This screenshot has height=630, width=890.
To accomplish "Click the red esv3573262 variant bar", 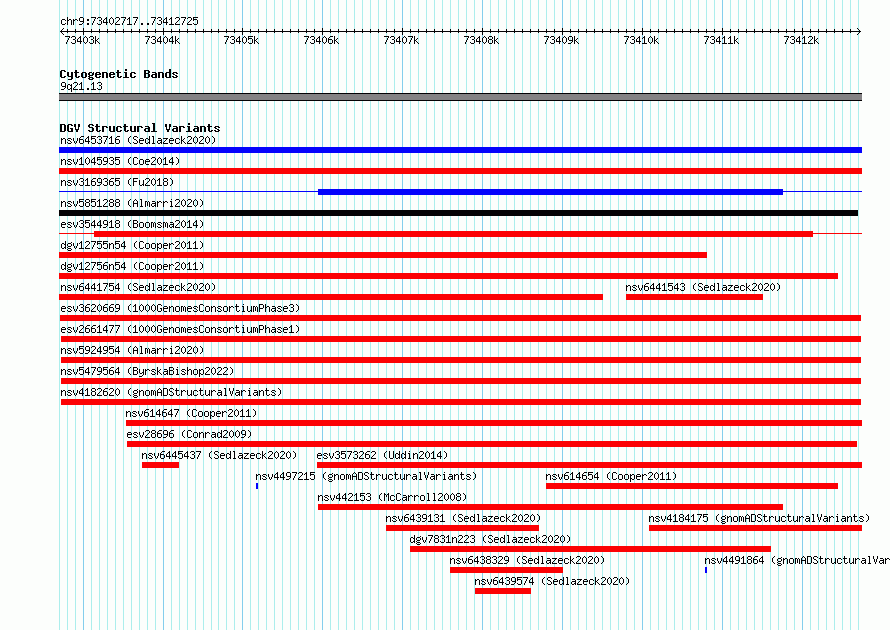I will tap(589, 465).
